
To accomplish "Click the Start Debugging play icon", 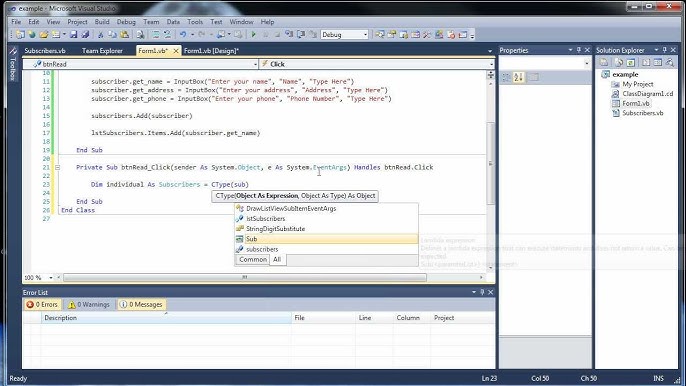I will [x=253, y=35].
